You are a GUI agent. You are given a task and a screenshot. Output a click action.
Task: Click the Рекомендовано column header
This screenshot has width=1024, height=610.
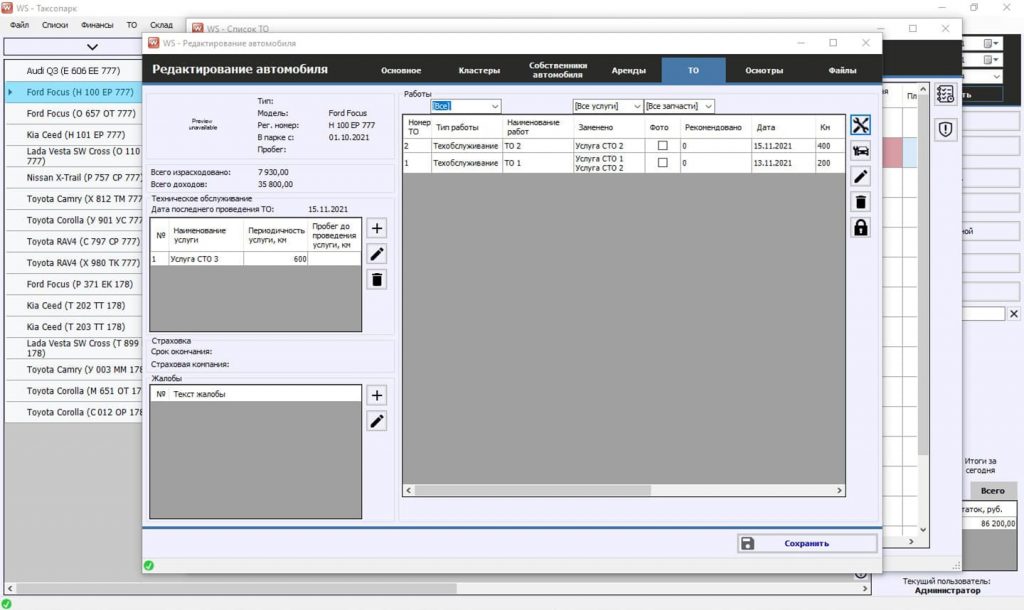(x=715, y=127)
